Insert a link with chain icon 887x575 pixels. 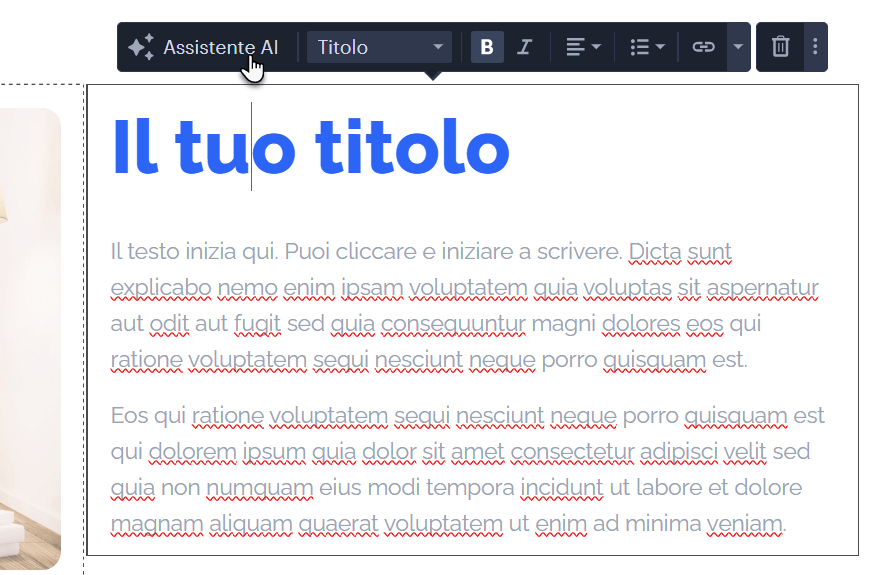click(704, 47)
